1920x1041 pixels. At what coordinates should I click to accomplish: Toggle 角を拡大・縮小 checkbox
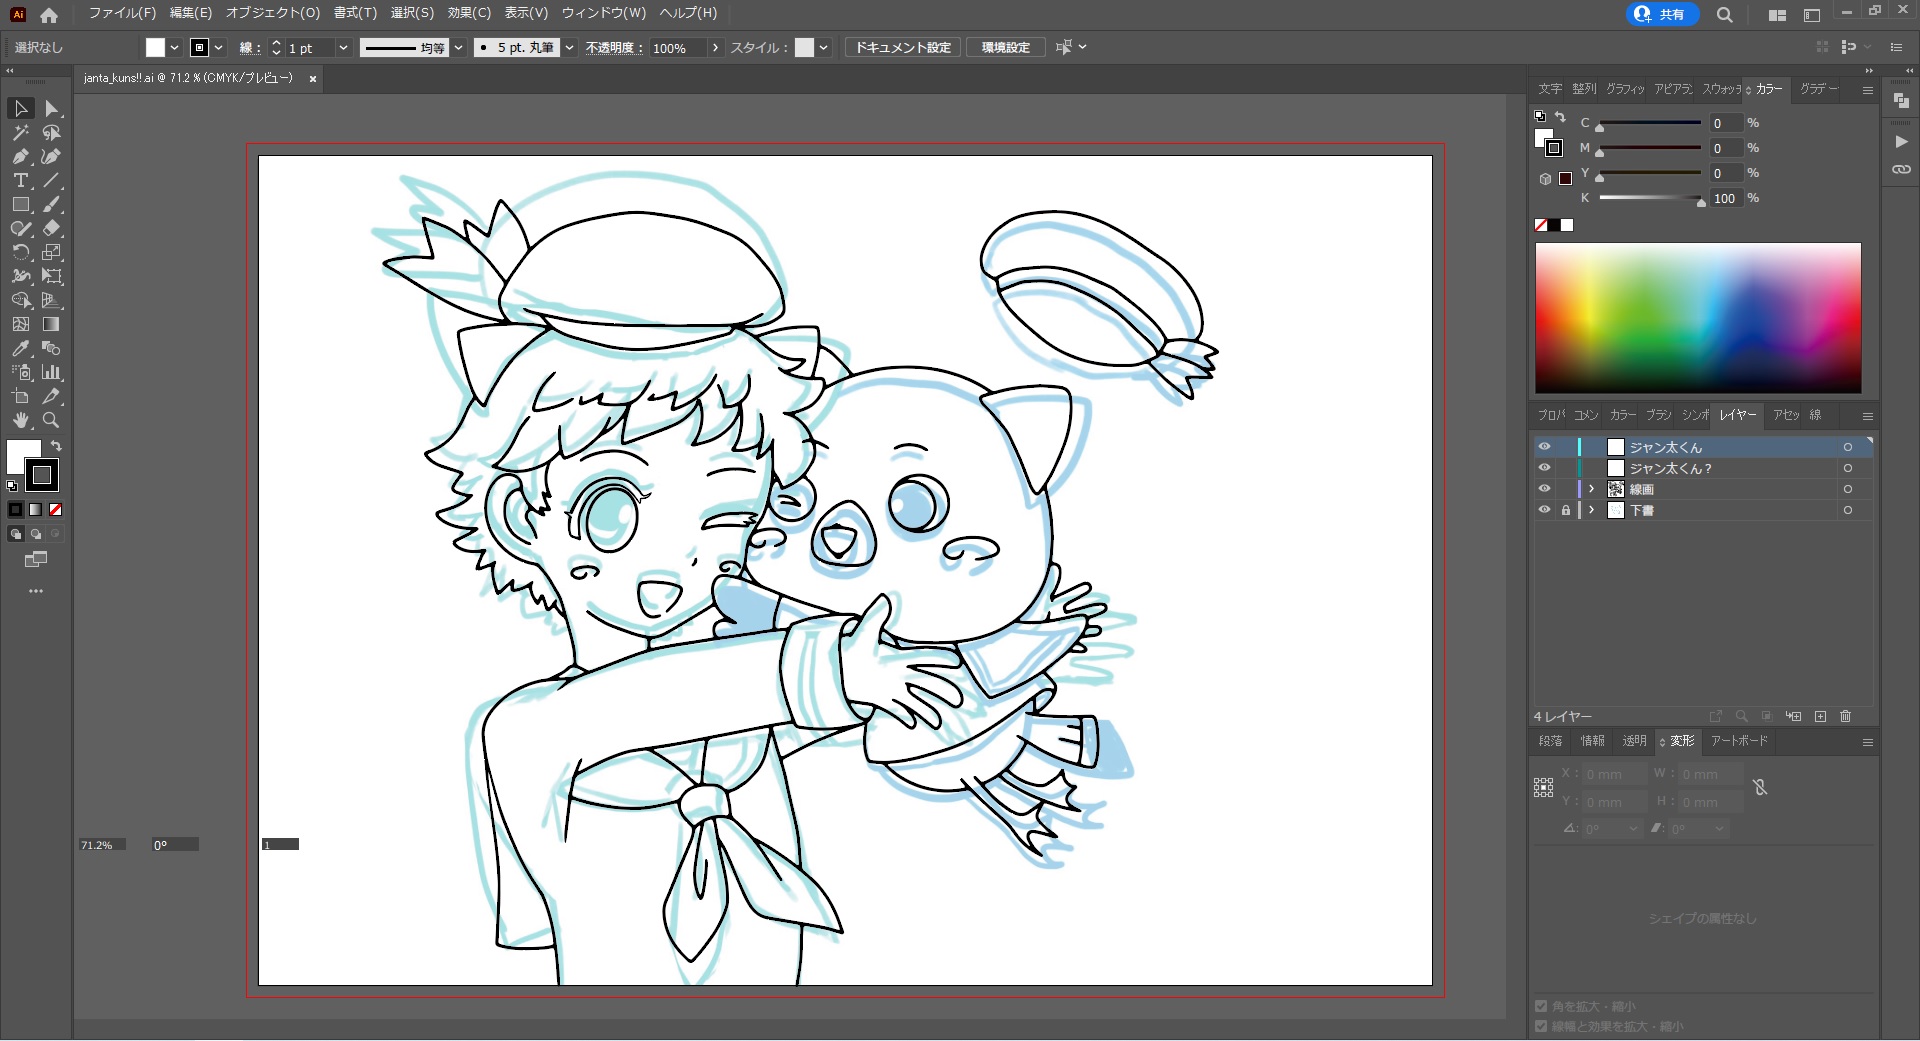1541,1006
